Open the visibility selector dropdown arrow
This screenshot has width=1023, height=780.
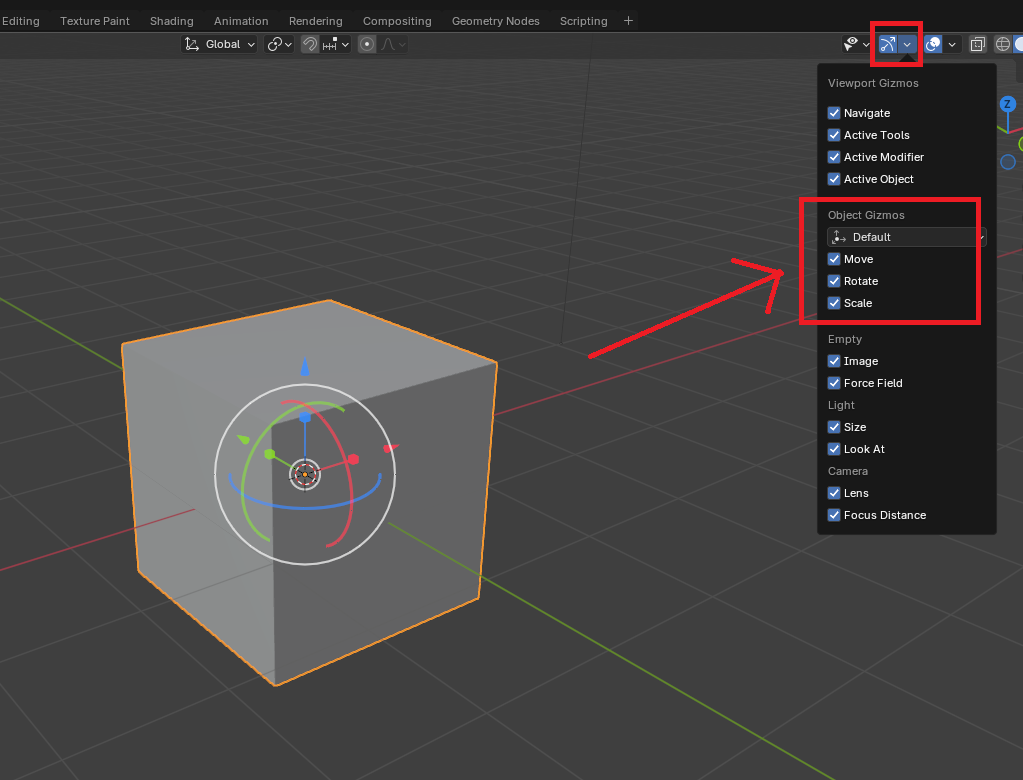pyautogui.click(x=866, y=44)
